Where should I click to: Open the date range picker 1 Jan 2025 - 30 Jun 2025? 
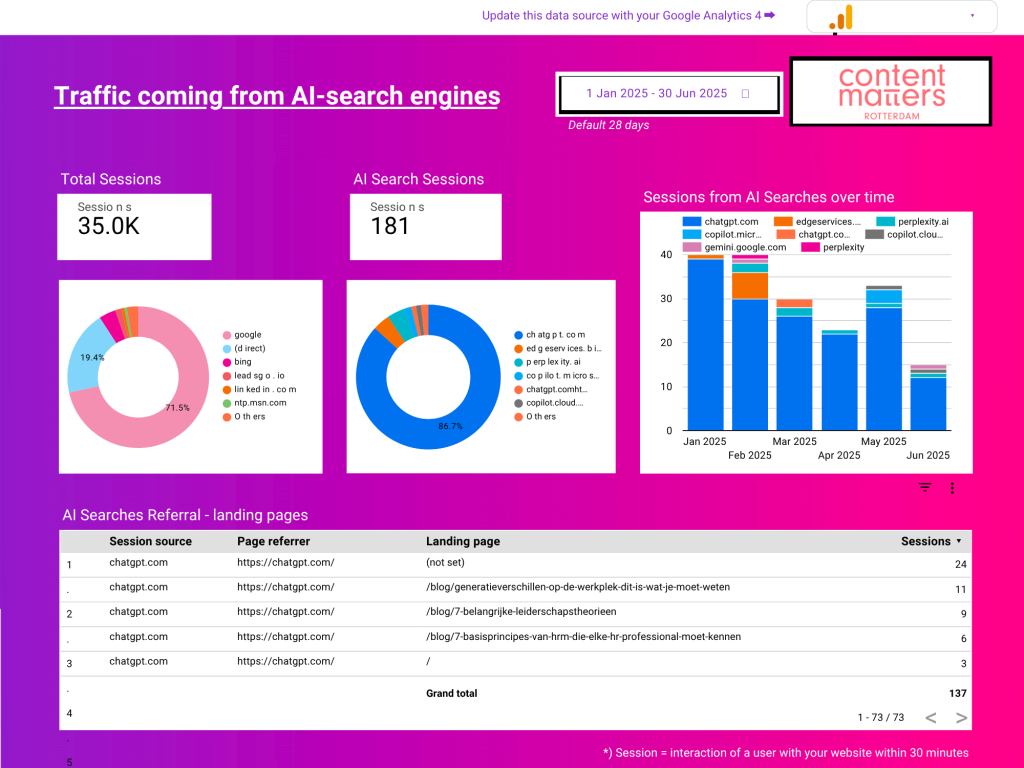coord(669,94)
